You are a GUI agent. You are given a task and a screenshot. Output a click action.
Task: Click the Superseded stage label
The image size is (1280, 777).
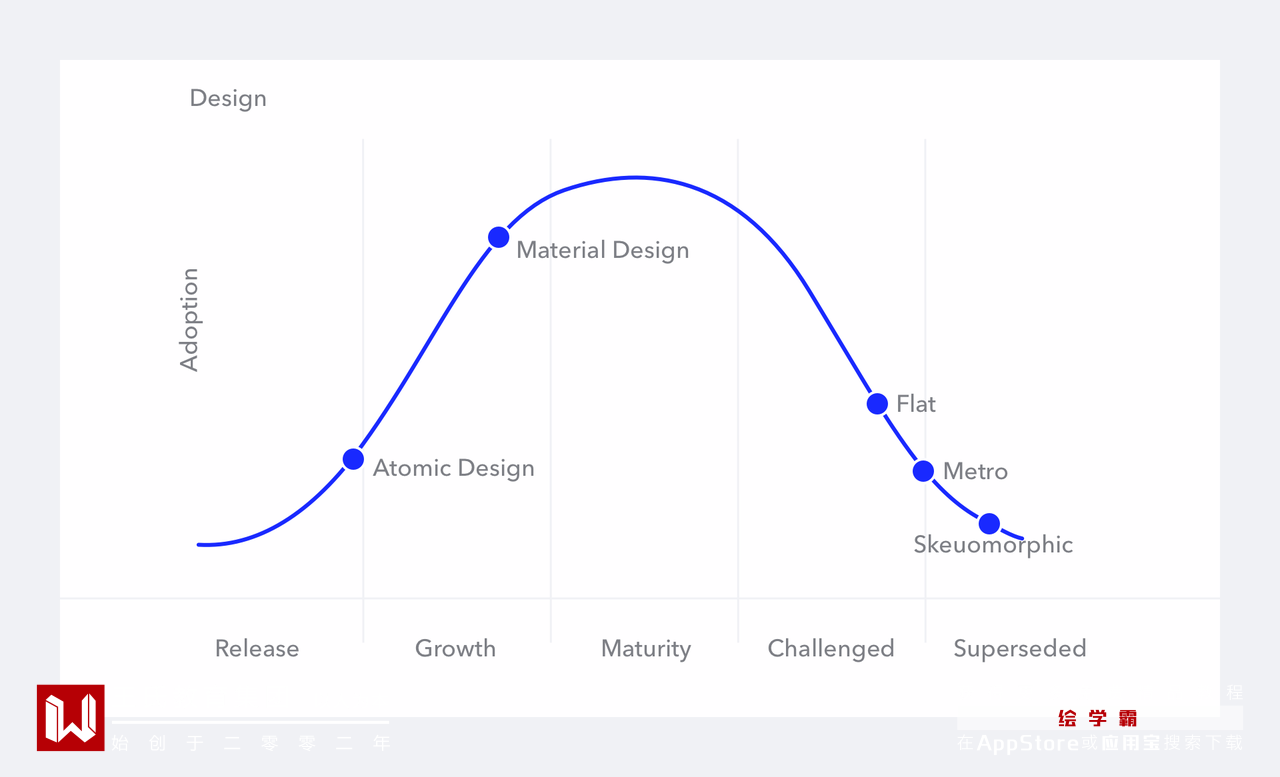[x=1019, y=648]
